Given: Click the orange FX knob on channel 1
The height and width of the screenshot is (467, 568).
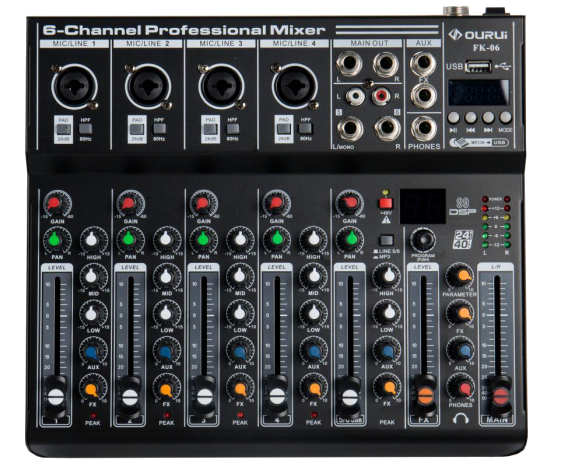Looking at the screenshot, I should pyautogui.click(x=93, y=388).
